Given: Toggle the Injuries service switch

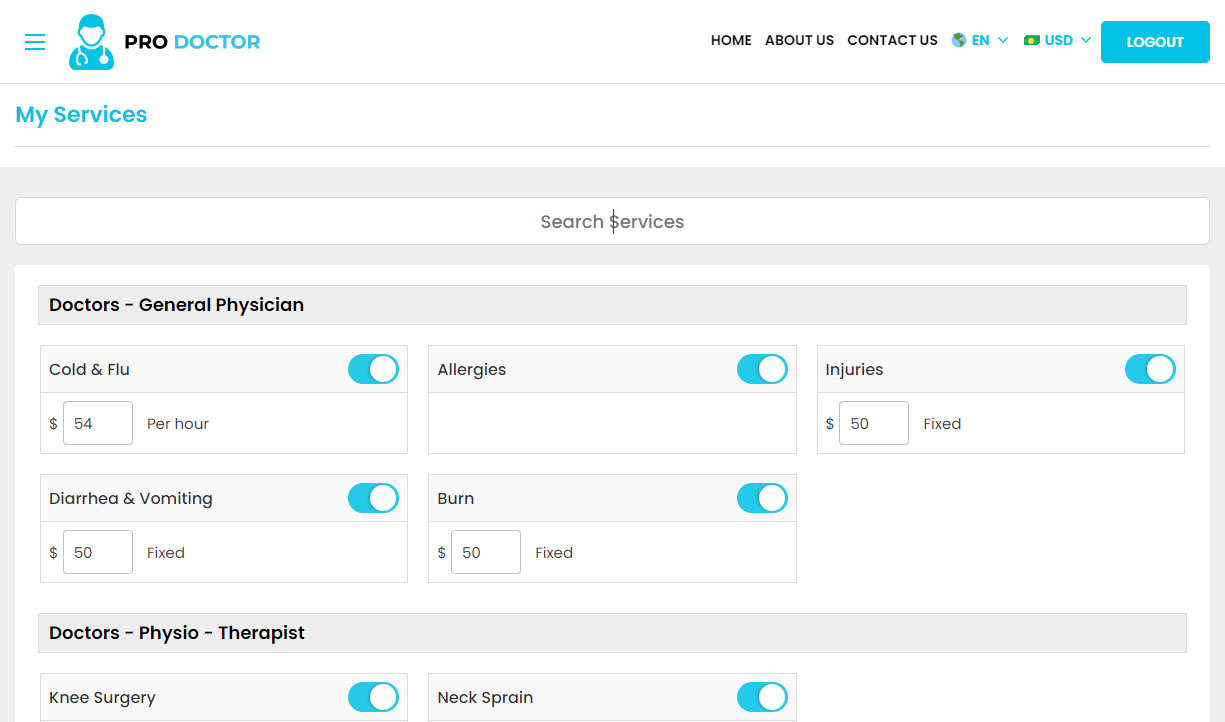Looking at the screenshot, I should click(x=1150, y=369).
